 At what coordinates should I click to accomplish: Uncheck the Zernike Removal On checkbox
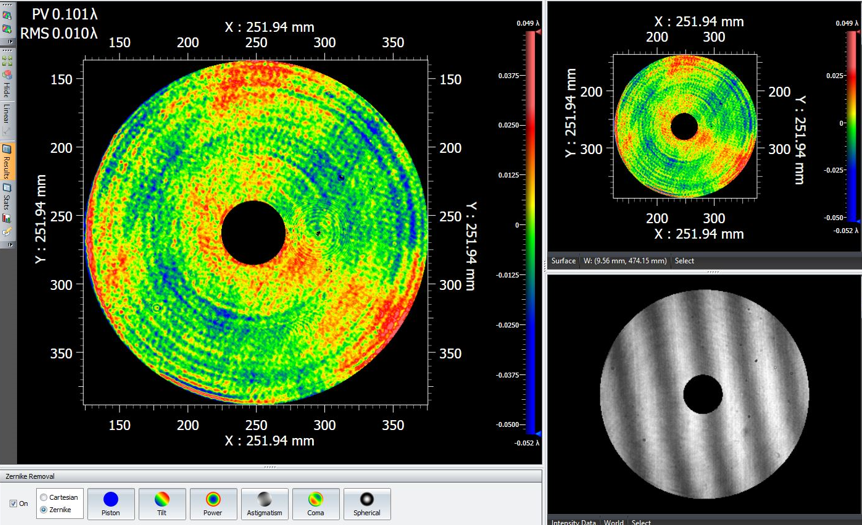click(12, 503)
